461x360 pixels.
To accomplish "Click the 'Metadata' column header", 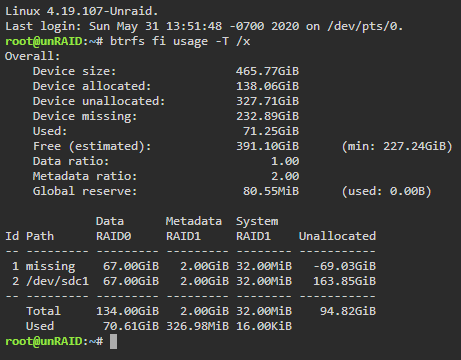I will click(194, 221).
